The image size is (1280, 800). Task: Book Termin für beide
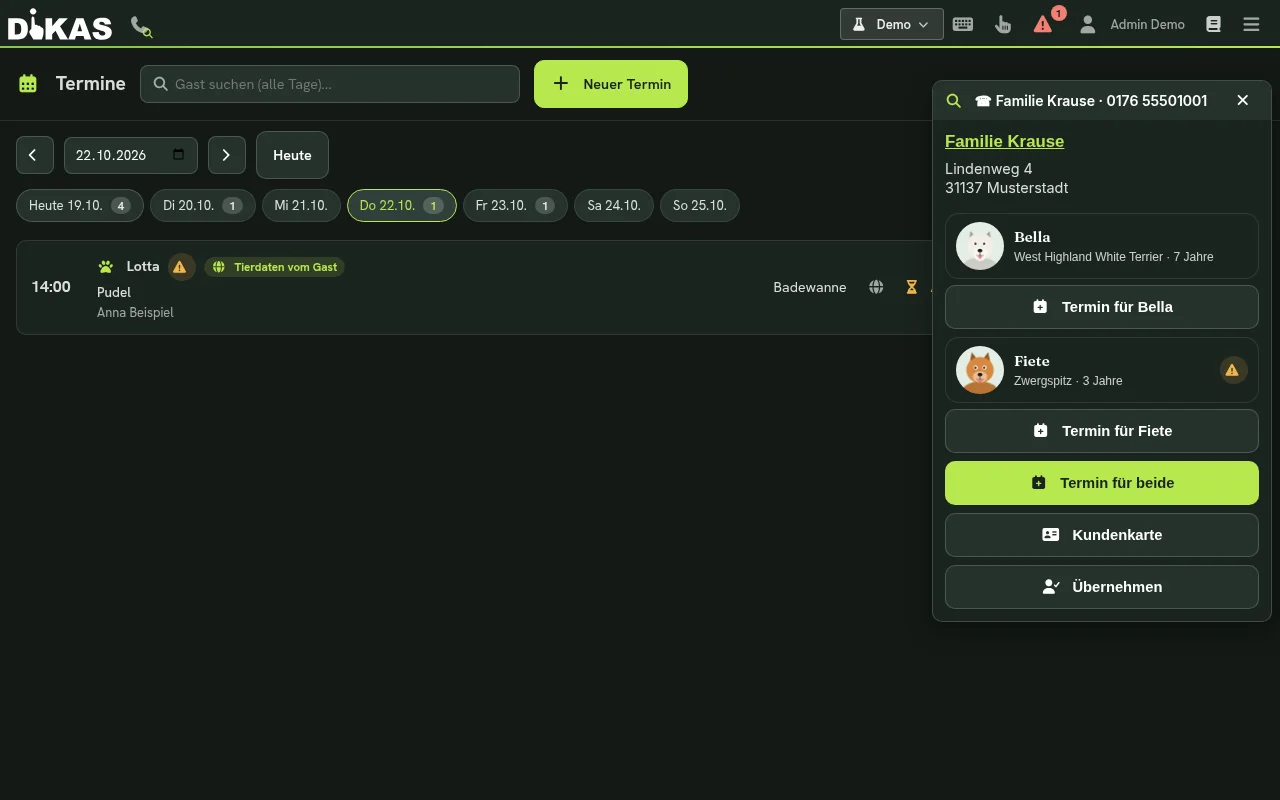[x=1102, y=483]
